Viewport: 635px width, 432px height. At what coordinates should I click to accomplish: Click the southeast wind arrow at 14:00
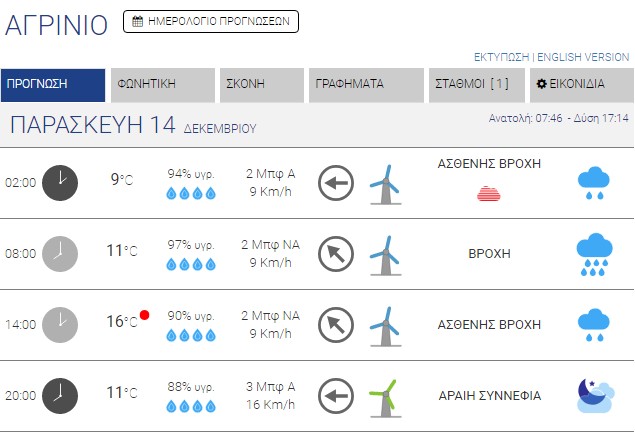[x=336, y=325]
